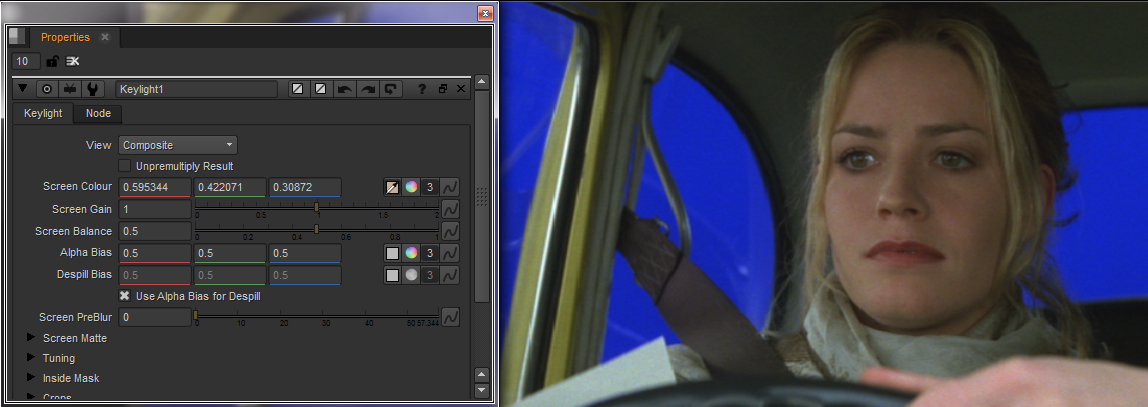1148x407 pixels.
Task: Revert Keylight1 knobs with the revert icon
Action: pos(391,89)
